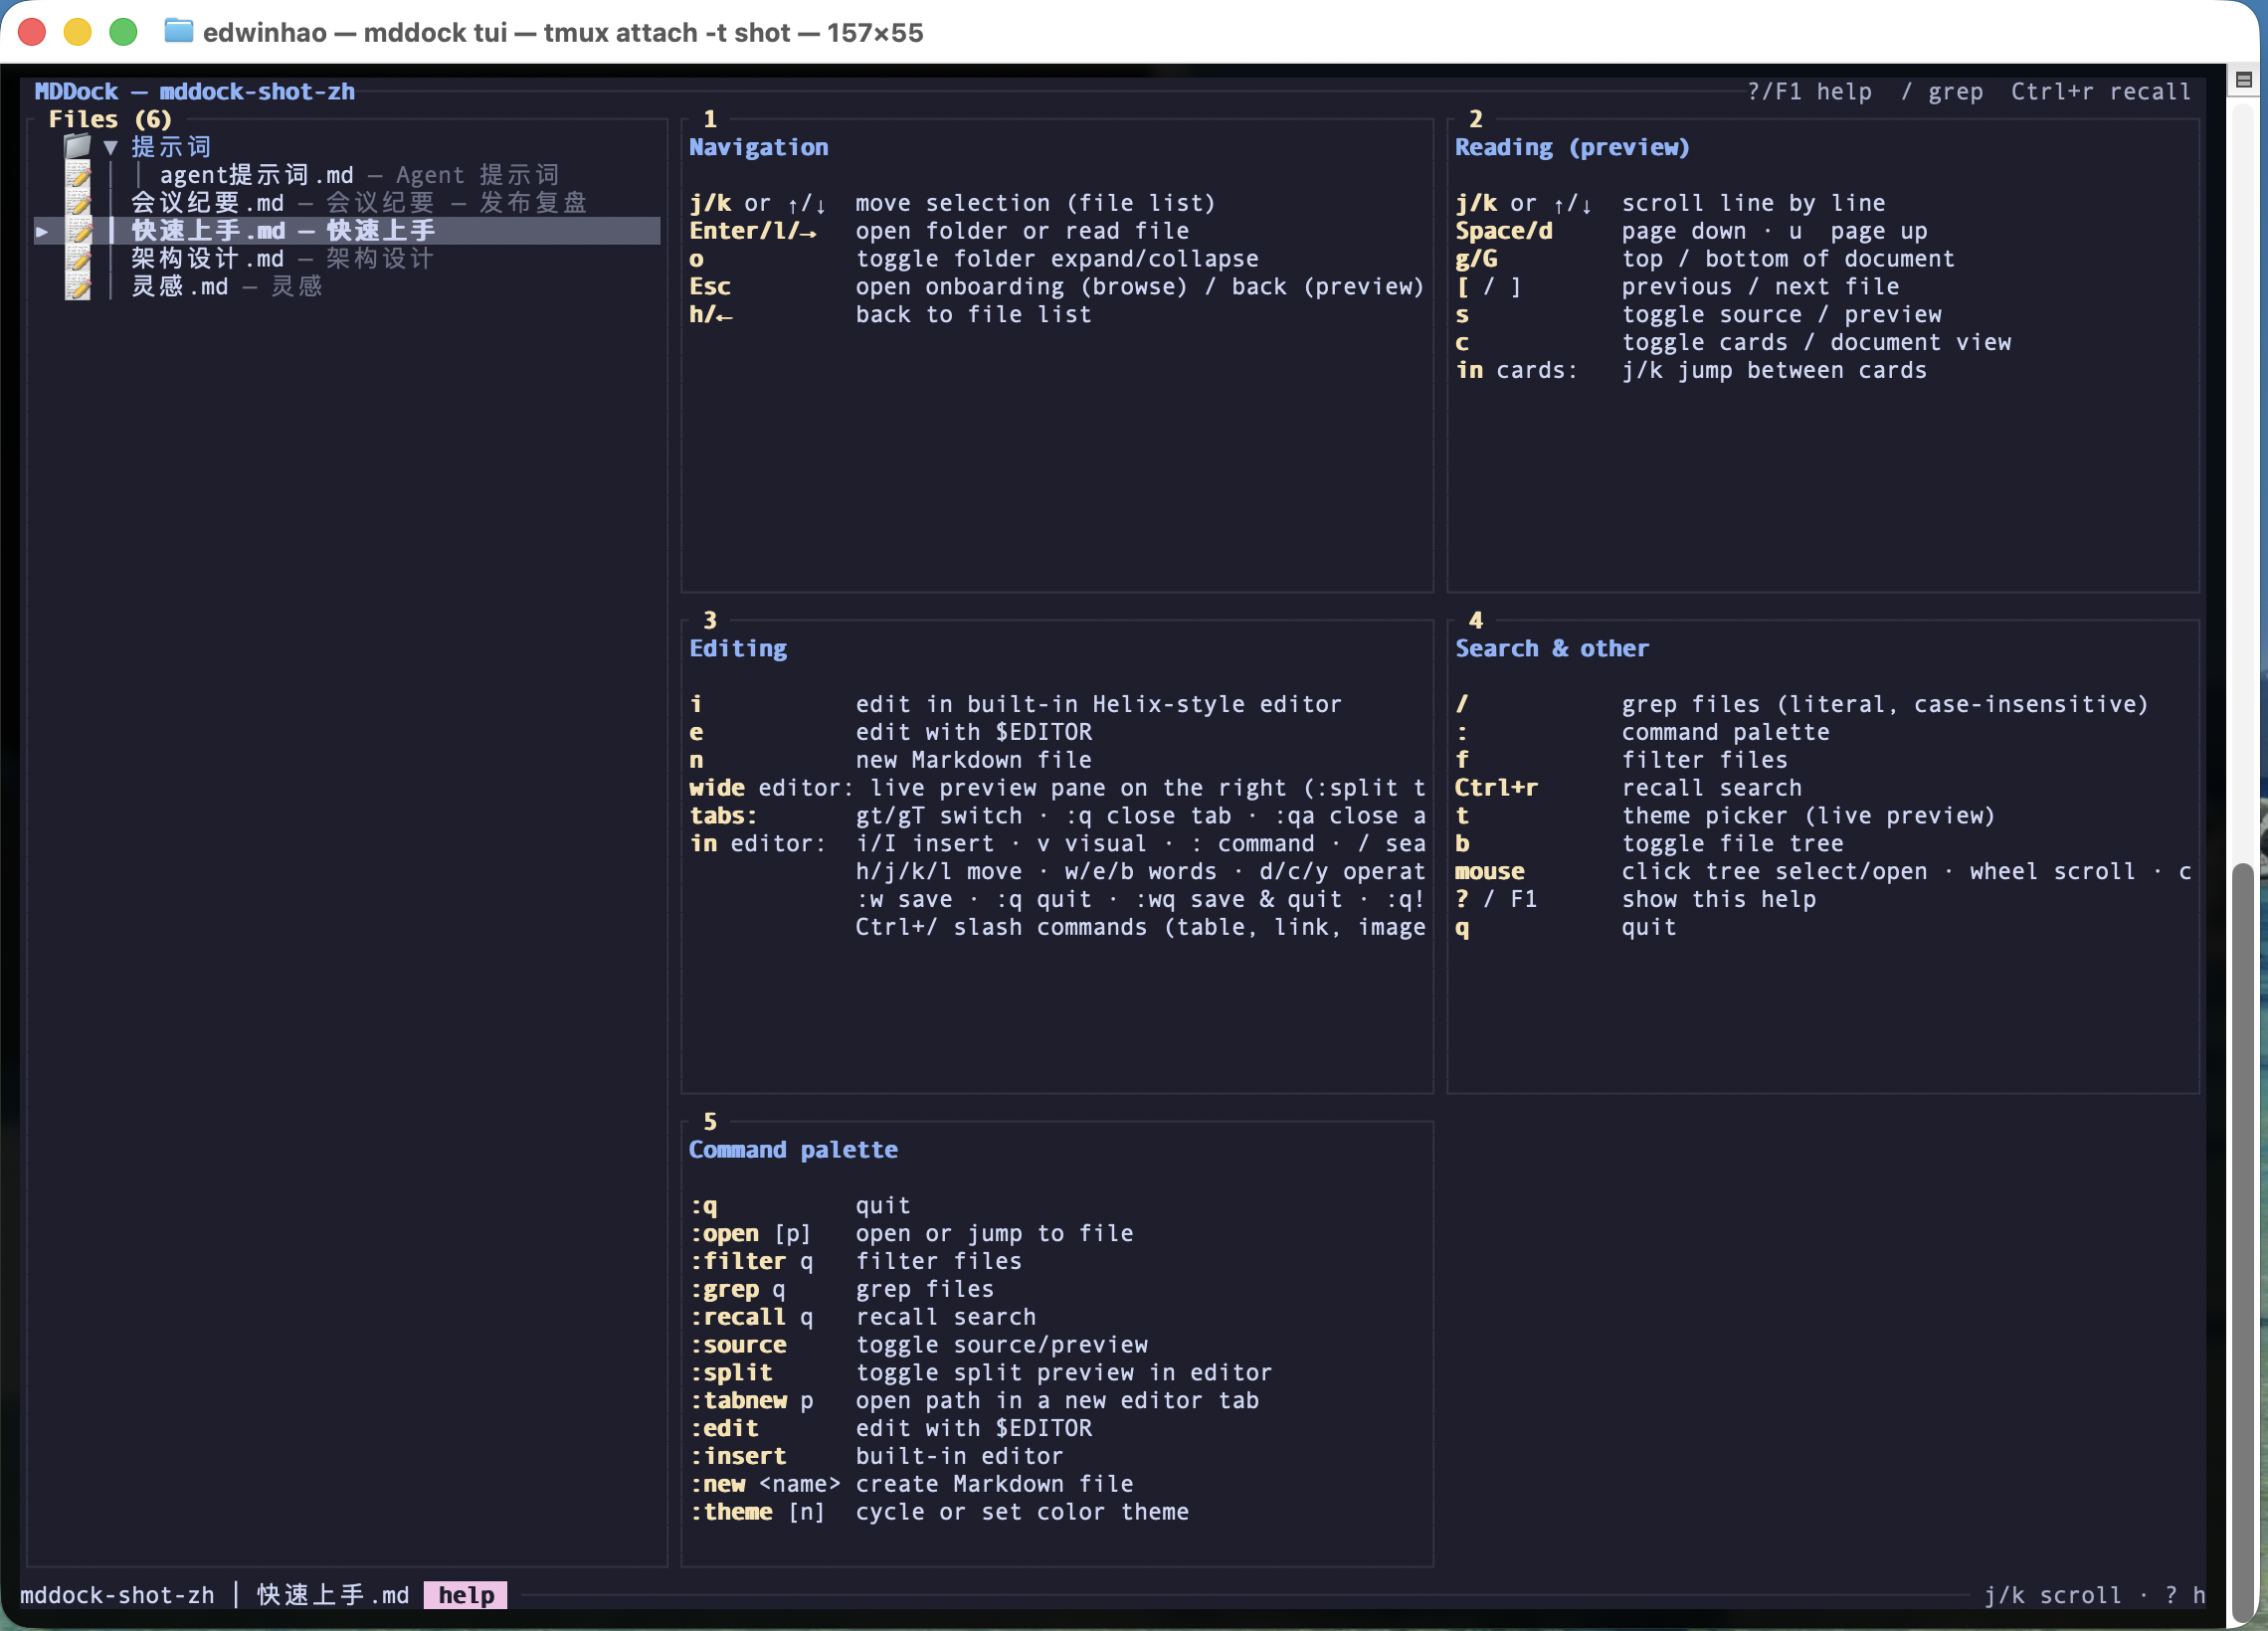Image resolution: width=2268 pixels, height=1631 pixels.
Task: Click the Navigation card heading
Action: 758,147
